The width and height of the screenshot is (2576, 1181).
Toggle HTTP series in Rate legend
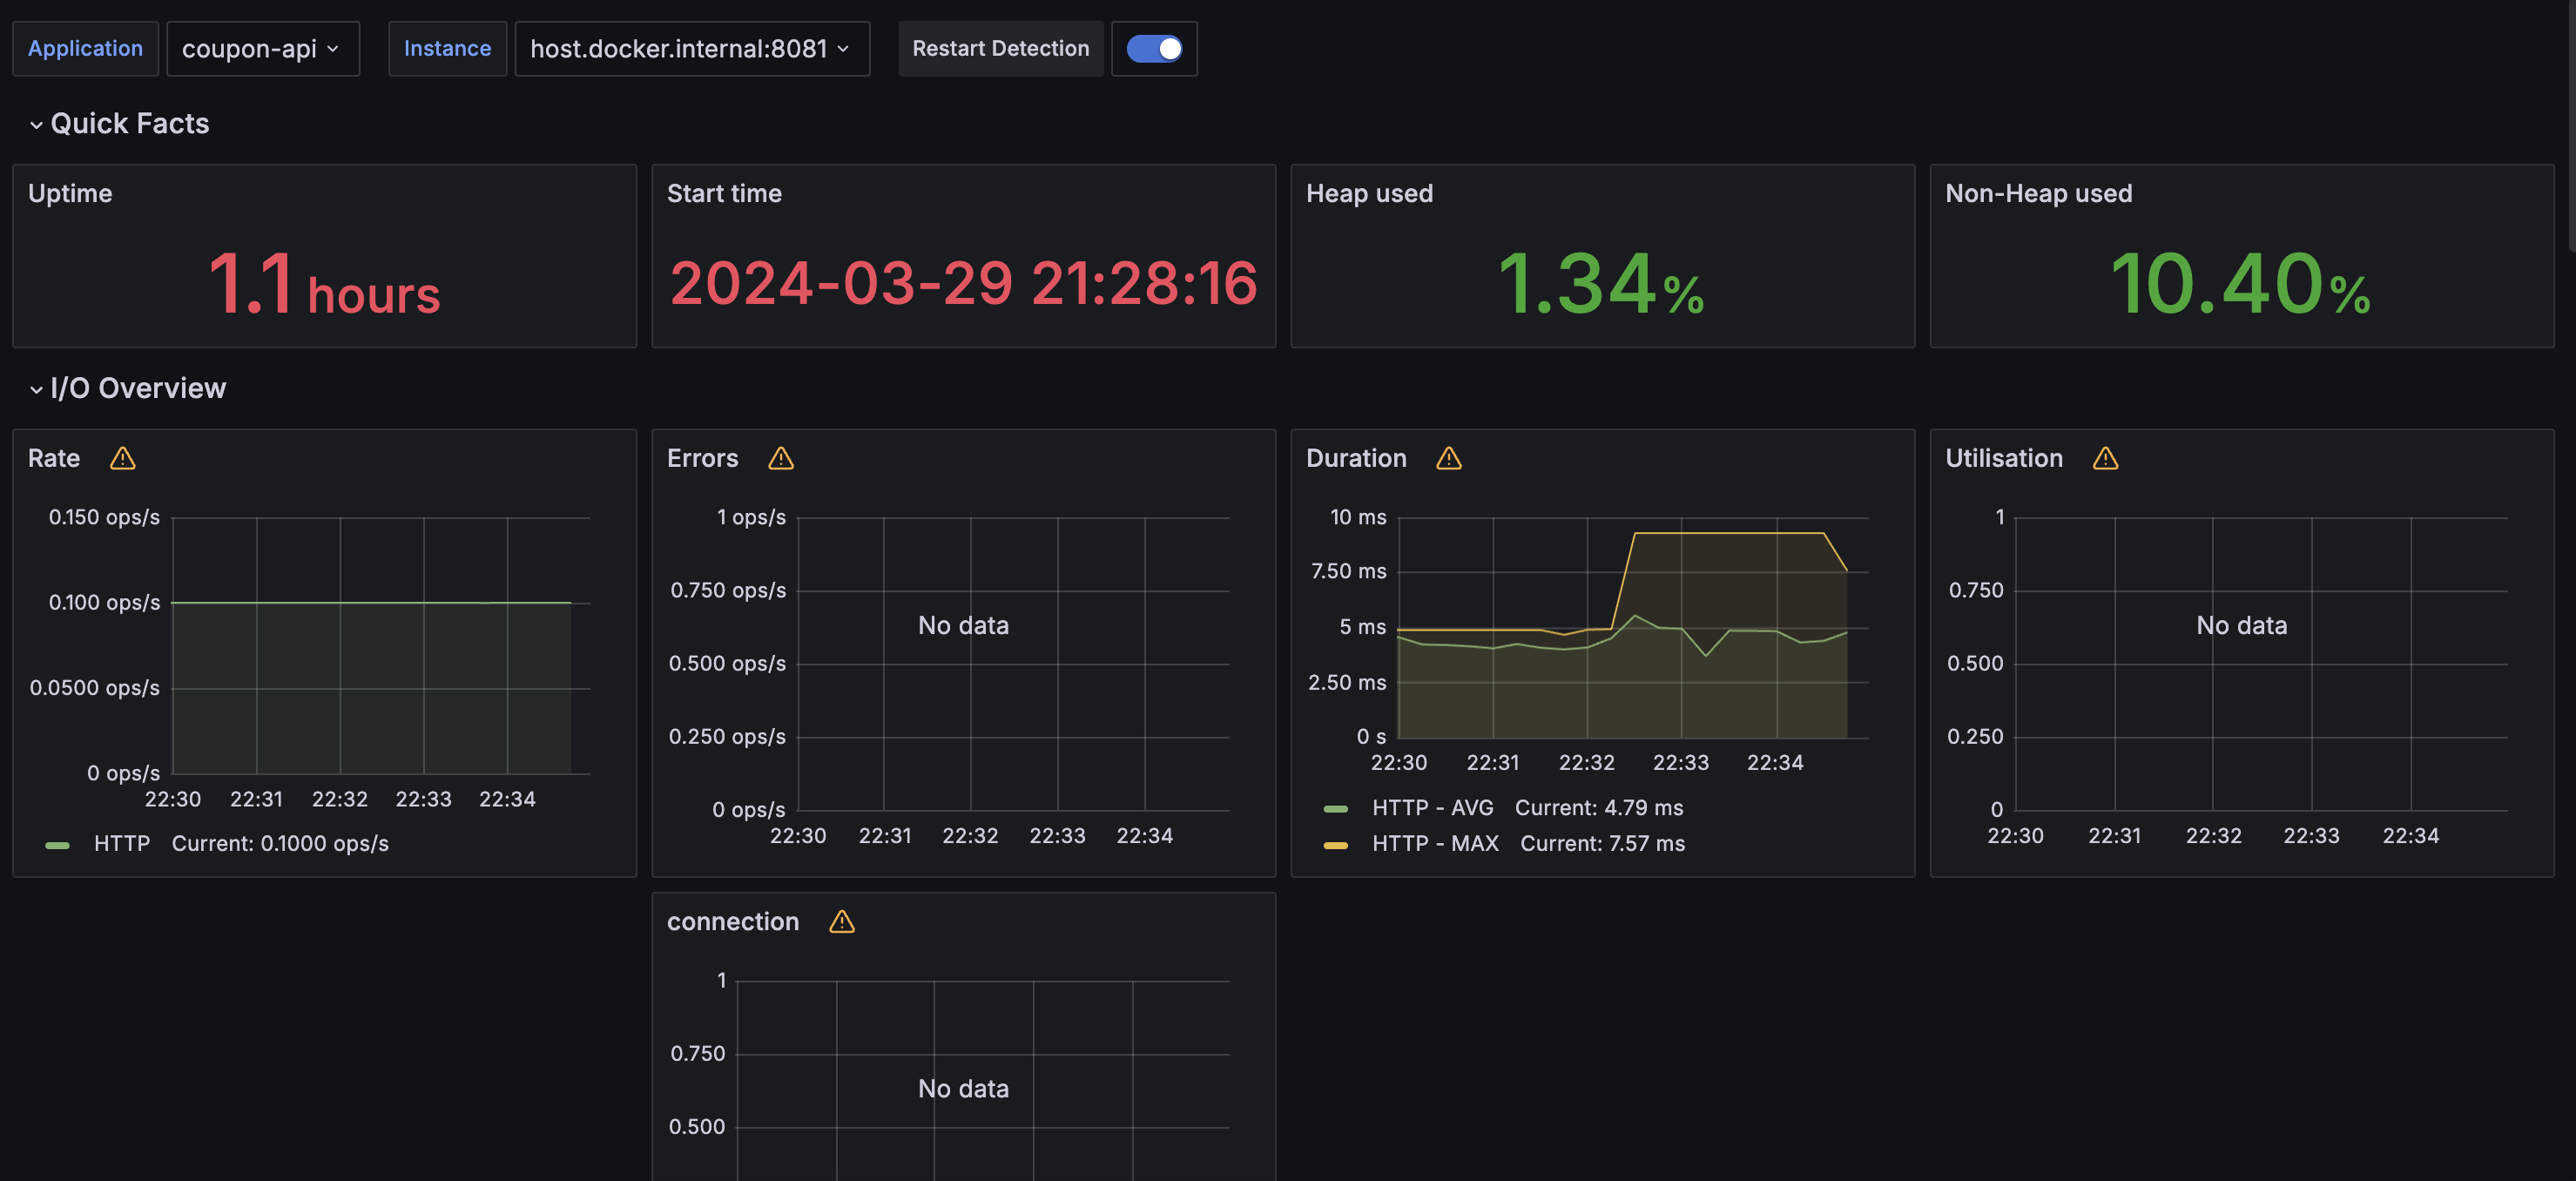tap(121, 843)
